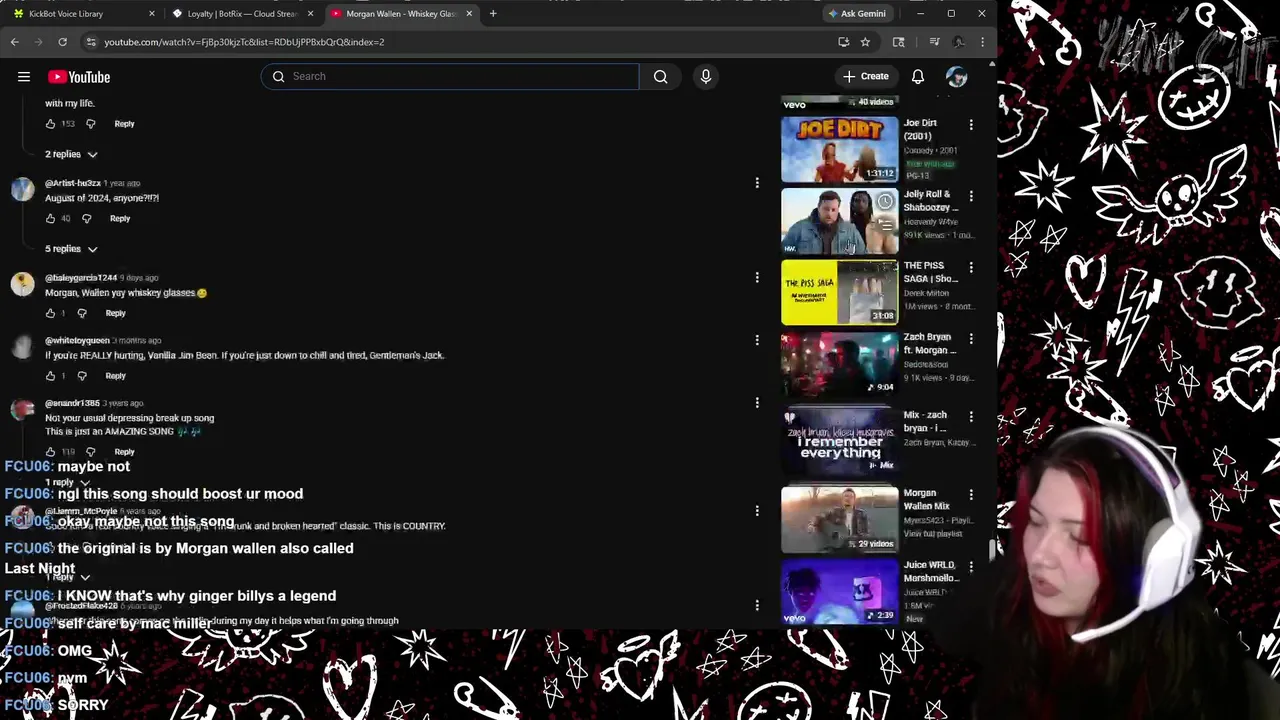Viewport: 1280px width, 720px height.
Task: Open more actions for Zach Bryan video
Action: click(x=971, y=339)
